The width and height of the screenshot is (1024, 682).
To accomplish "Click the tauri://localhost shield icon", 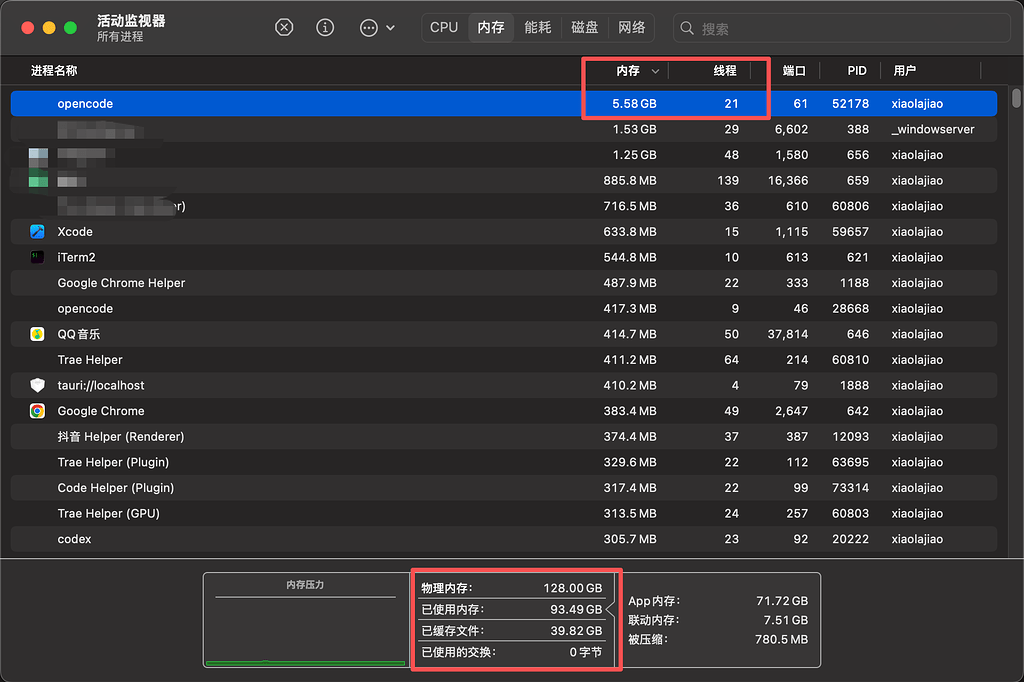I will (37, 385).
